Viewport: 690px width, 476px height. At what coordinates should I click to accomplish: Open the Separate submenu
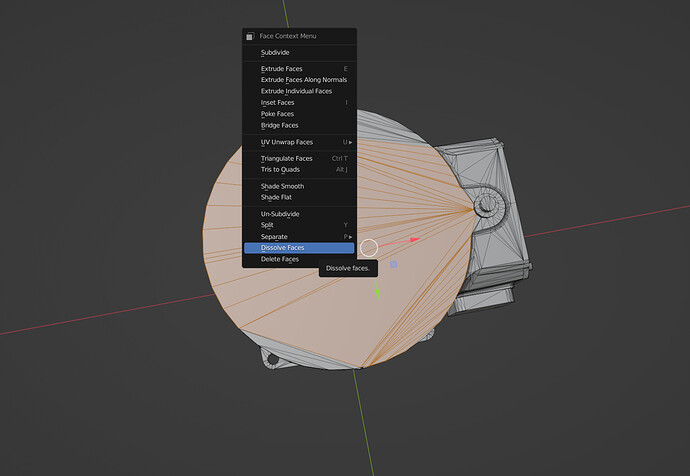click(299, 237)
